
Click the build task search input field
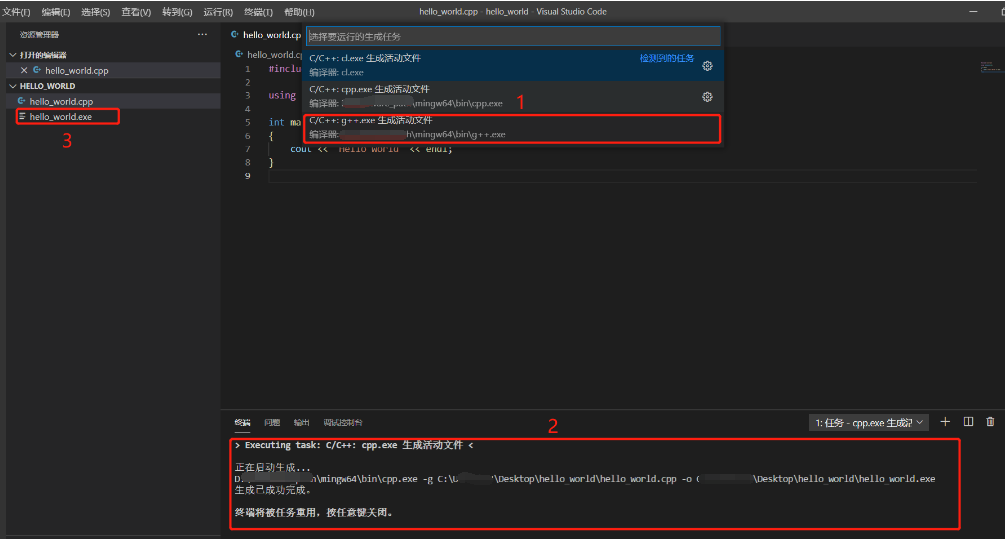point(512,36)
